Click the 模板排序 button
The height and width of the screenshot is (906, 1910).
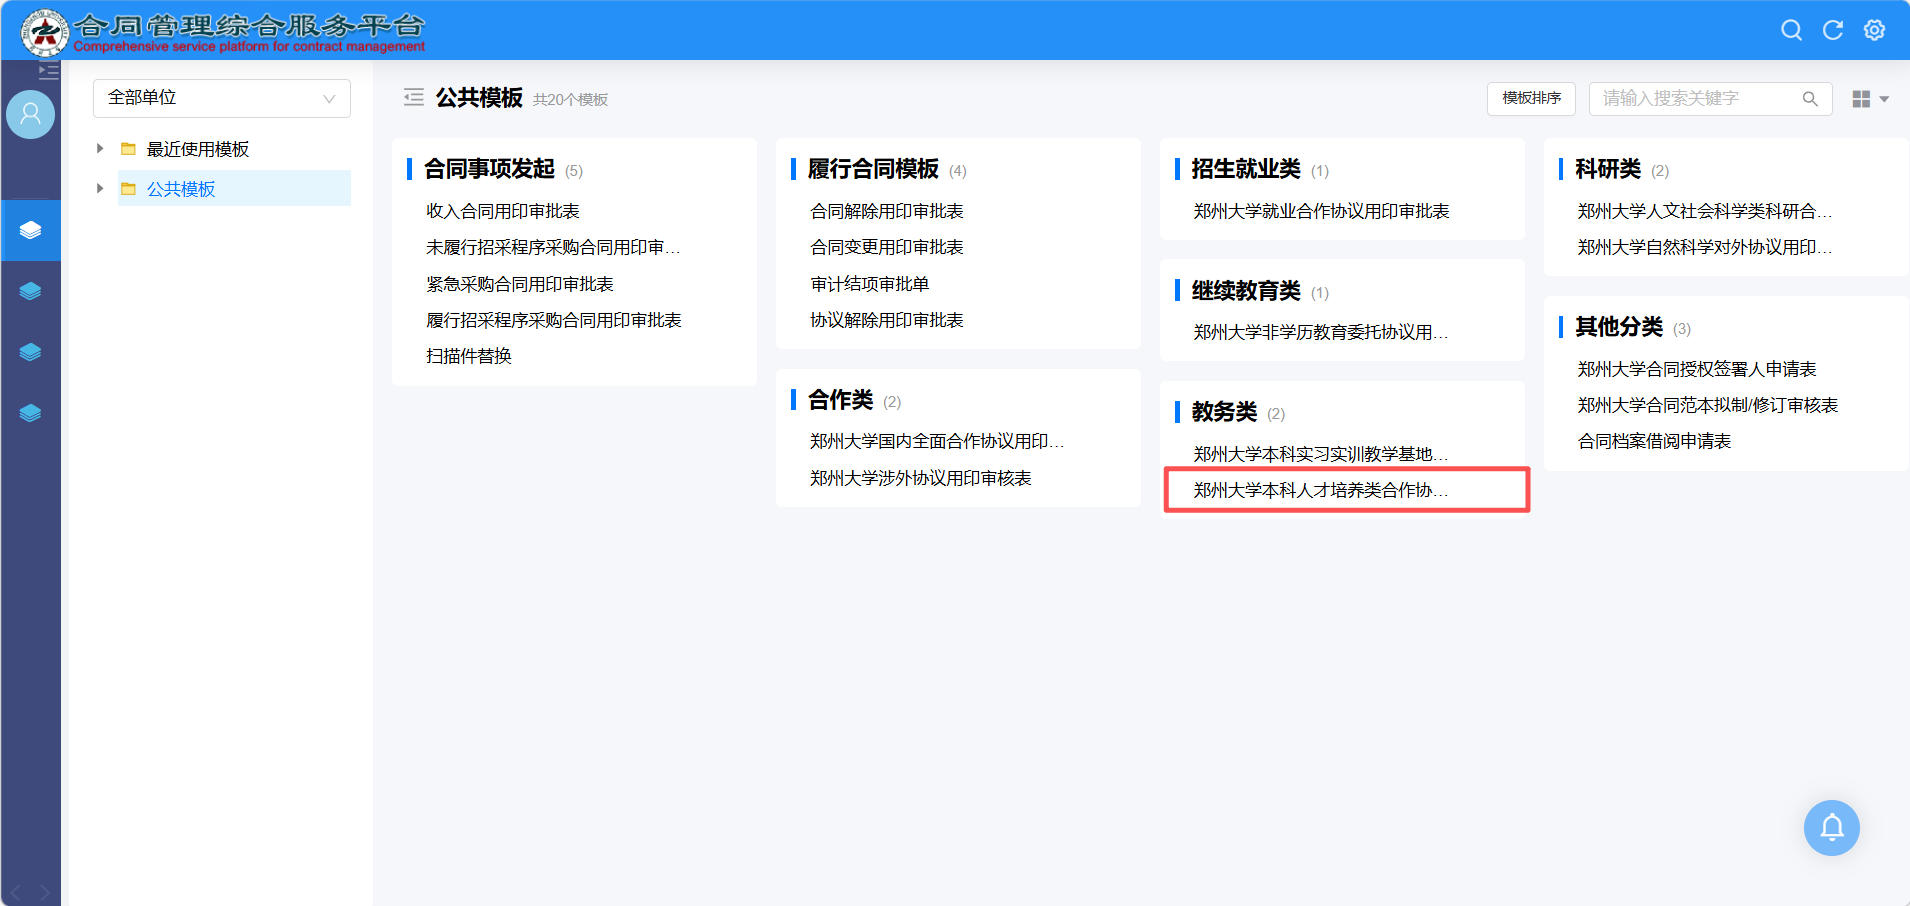click(1531, 98)
